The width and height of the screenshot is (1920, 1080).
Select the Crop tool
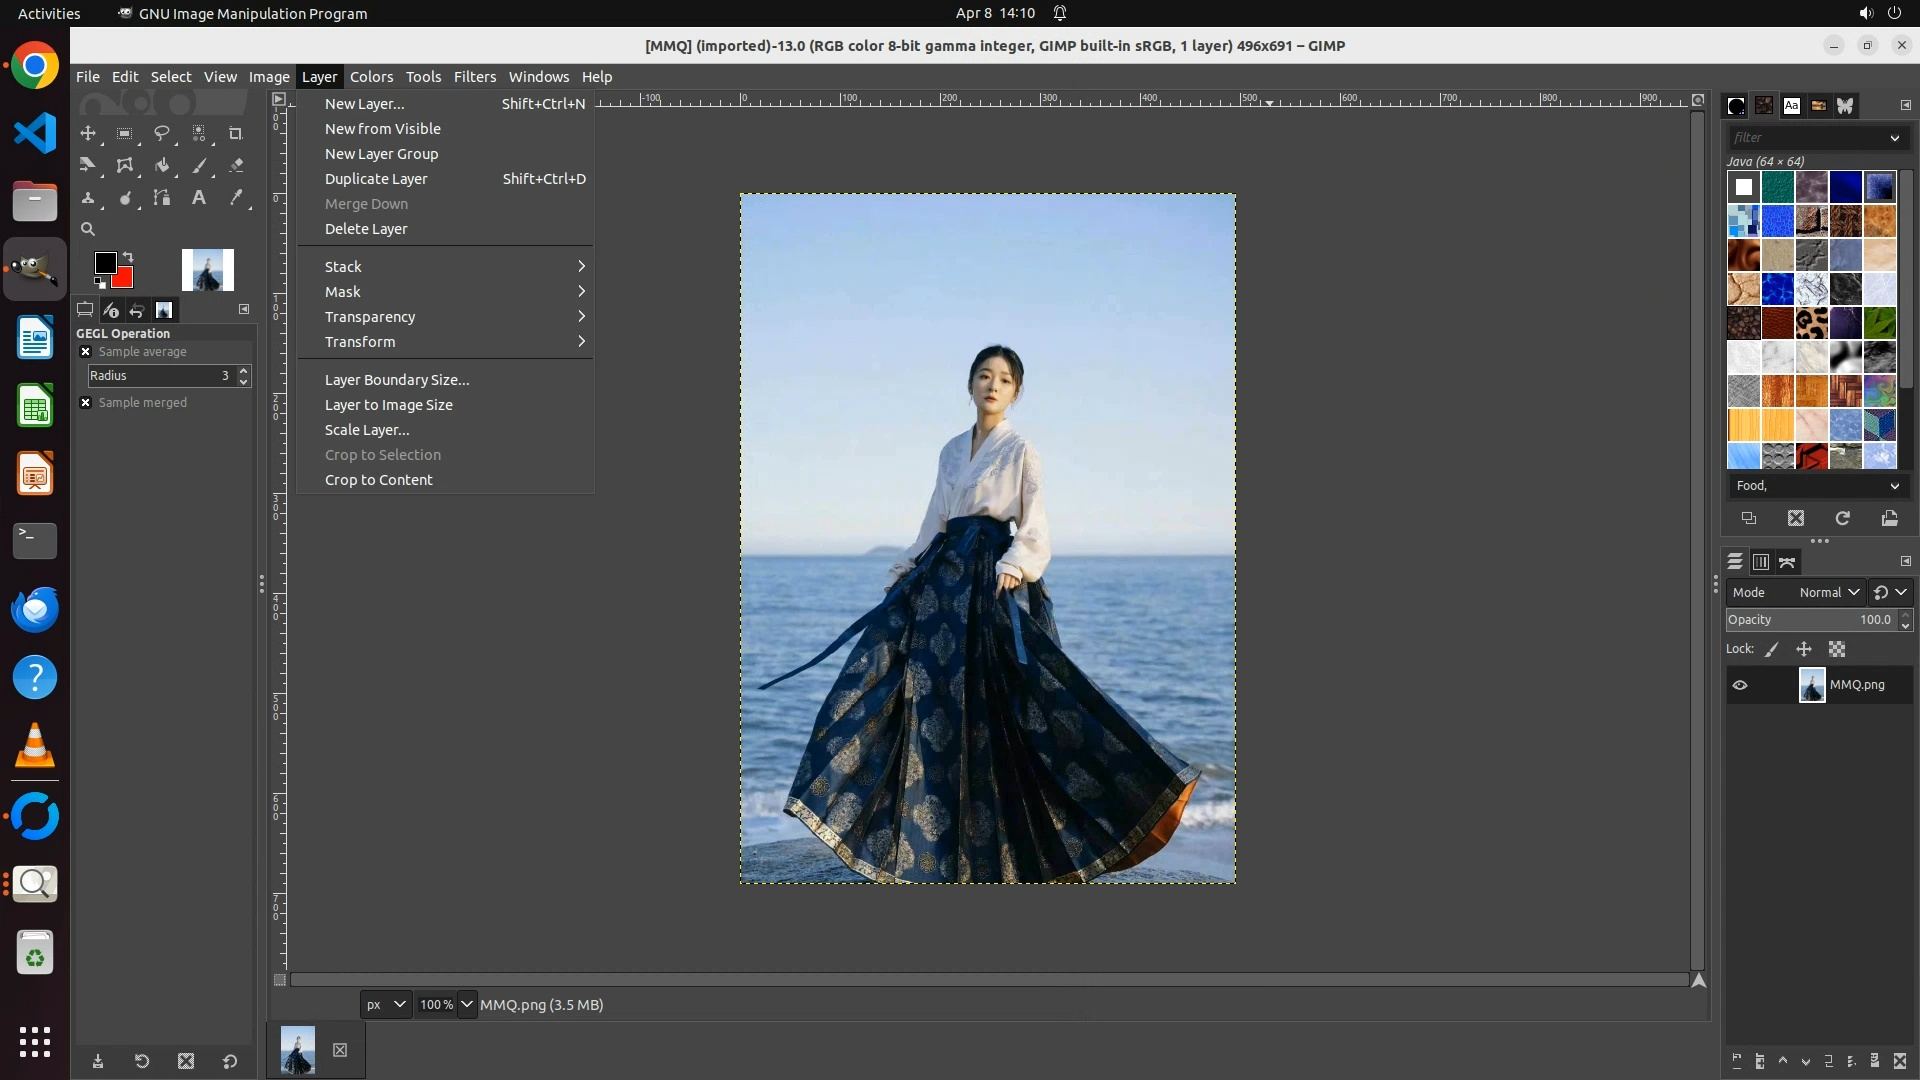(x=235, y=133)
